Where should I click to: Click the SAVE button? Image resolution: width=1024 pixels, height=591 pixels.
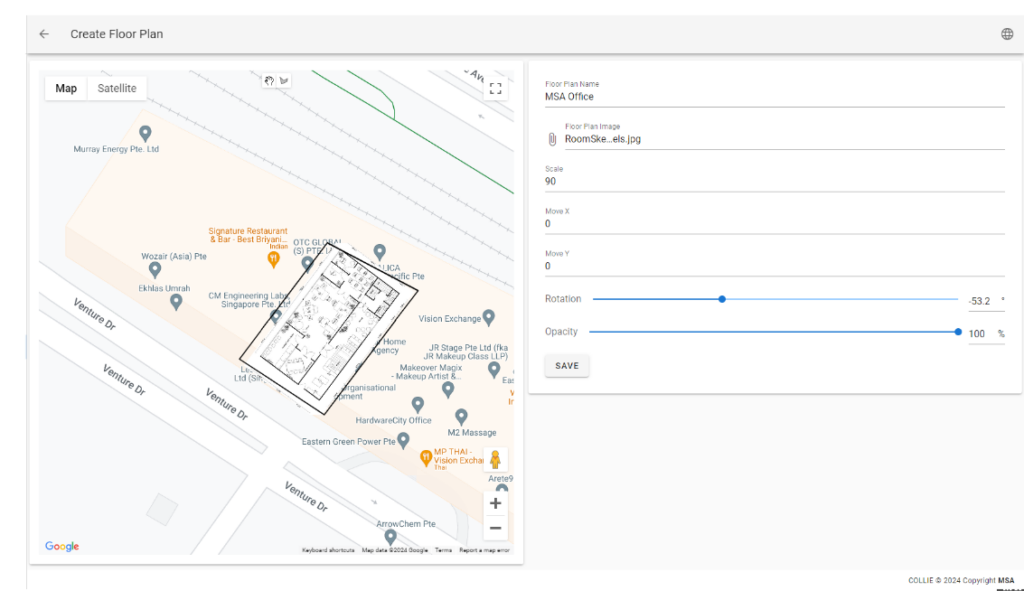point(567,366)
